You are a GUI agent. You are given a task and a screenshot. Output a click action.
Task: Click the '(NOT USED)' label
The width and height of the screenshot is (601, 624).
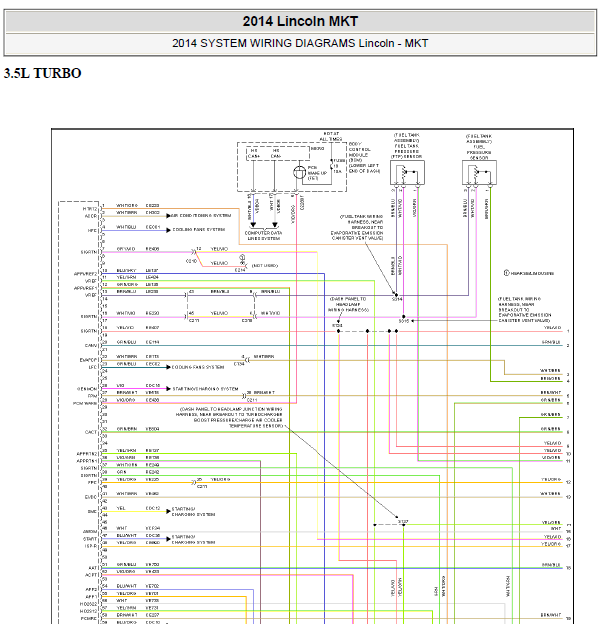pos(265,266)
